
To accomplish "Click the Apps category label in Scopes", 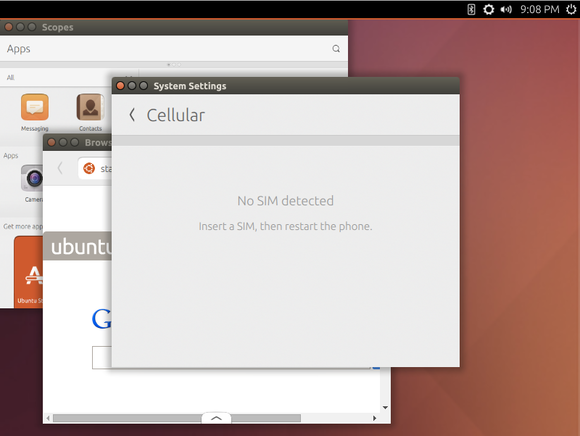I will pyautogui.click(x=10, y=156).
